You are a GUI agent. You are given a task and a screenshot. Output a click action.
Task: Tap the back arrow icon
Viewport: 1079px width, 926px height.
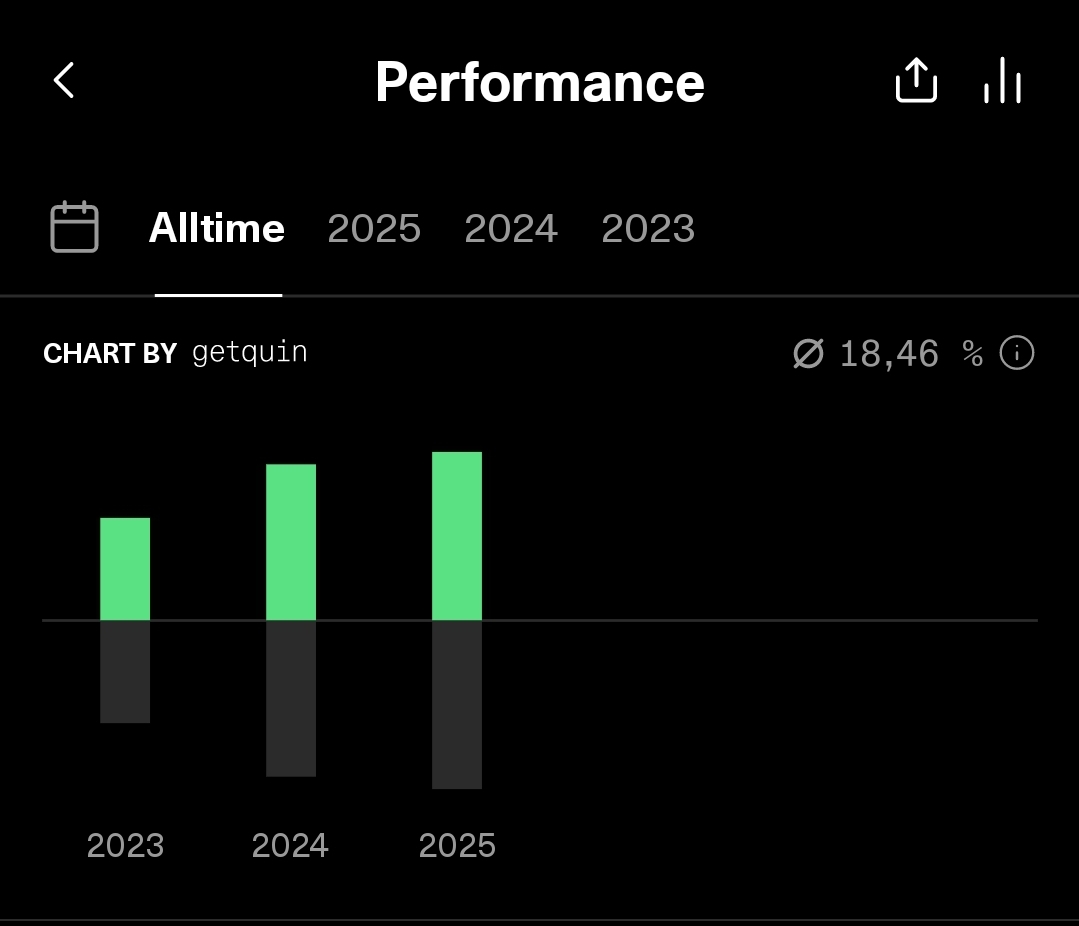coord(64,81)
